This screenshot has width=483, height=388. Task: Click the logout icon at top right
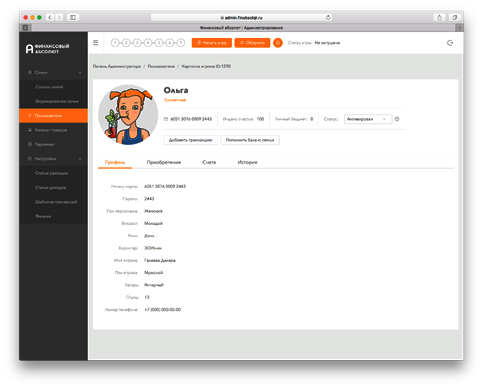(450, 43)
